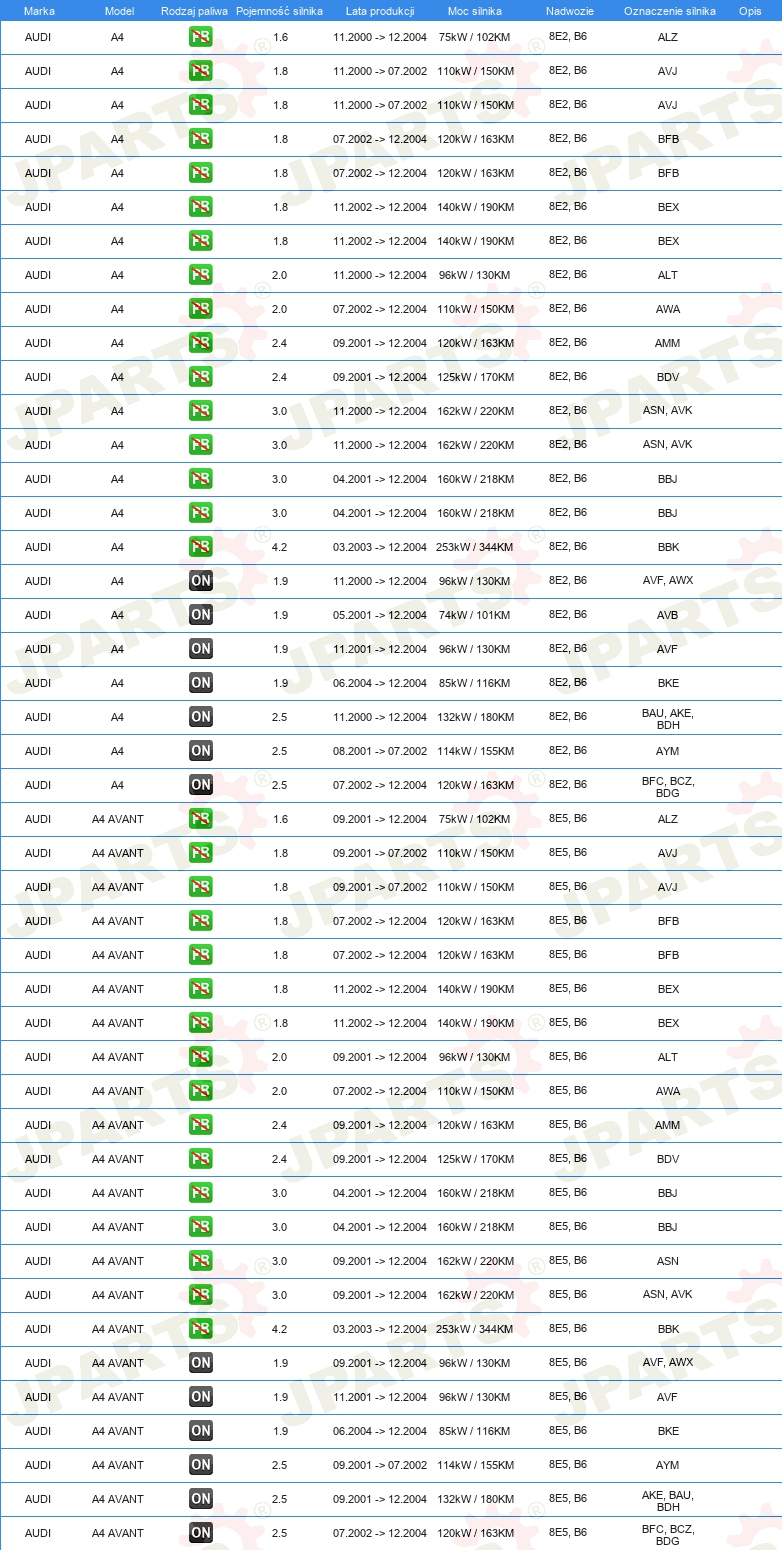Click the petrol icon in A4 1.6 ALZ row
782x1550 pixels.
(201, 38)
